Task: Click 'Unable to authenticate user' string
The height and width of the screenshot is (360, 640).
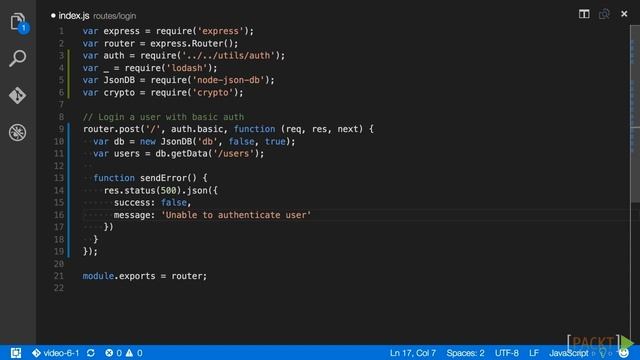Action: point(236,215)
